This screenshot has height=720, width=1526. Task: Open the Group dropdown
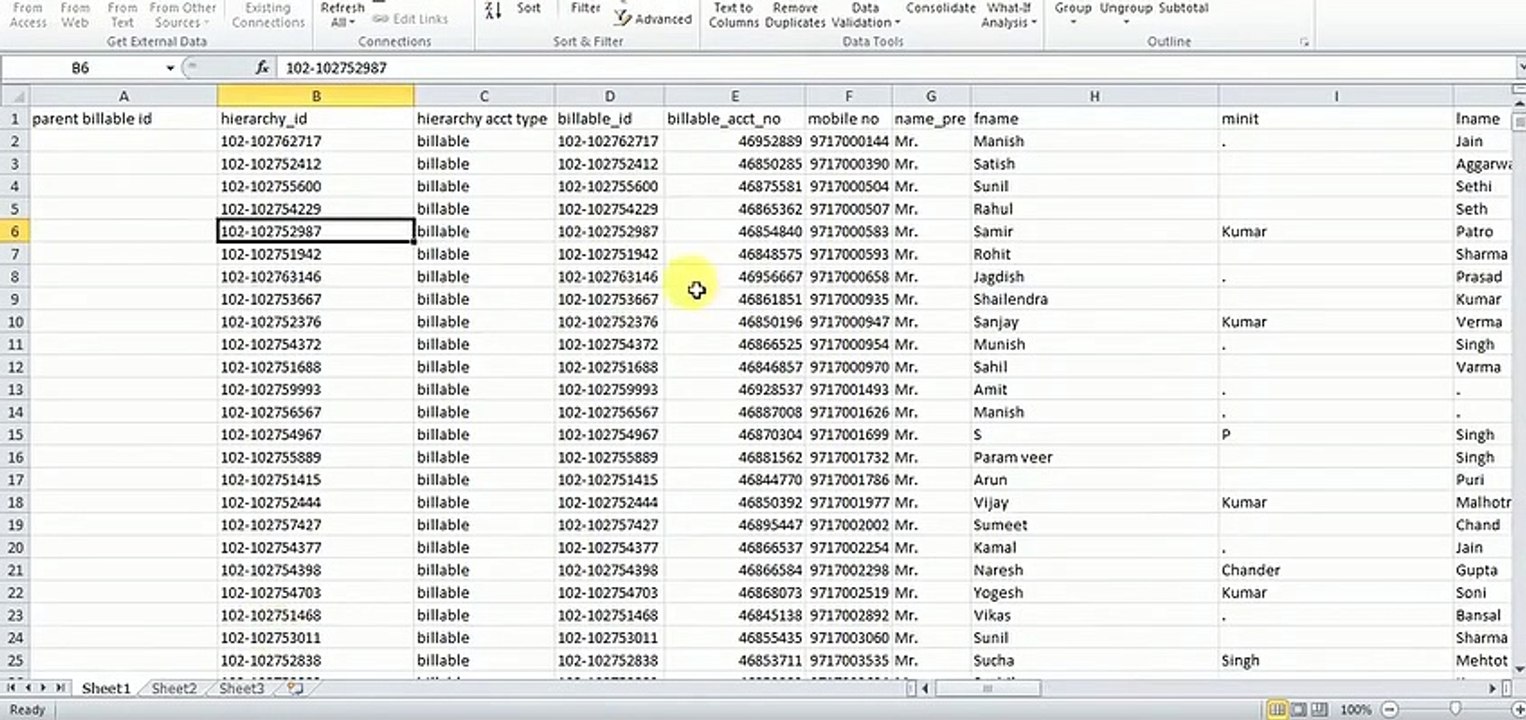coord(1073,12)
